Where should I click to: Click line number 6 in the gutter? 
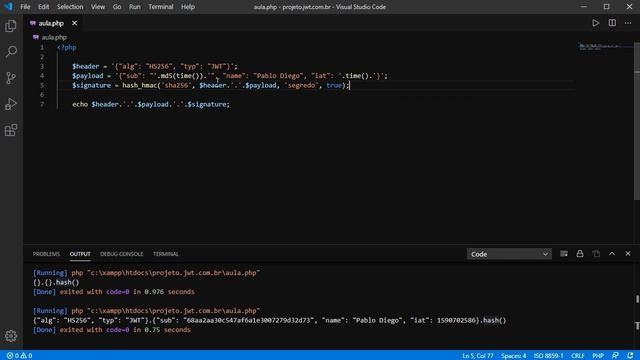[42, 95]
